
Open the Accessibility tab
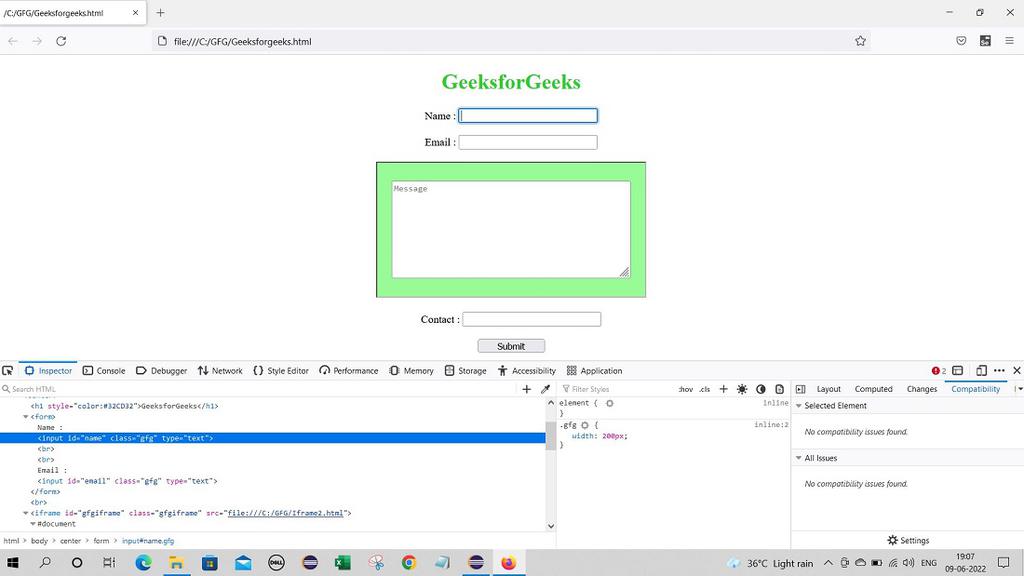(x=526, y=370)
